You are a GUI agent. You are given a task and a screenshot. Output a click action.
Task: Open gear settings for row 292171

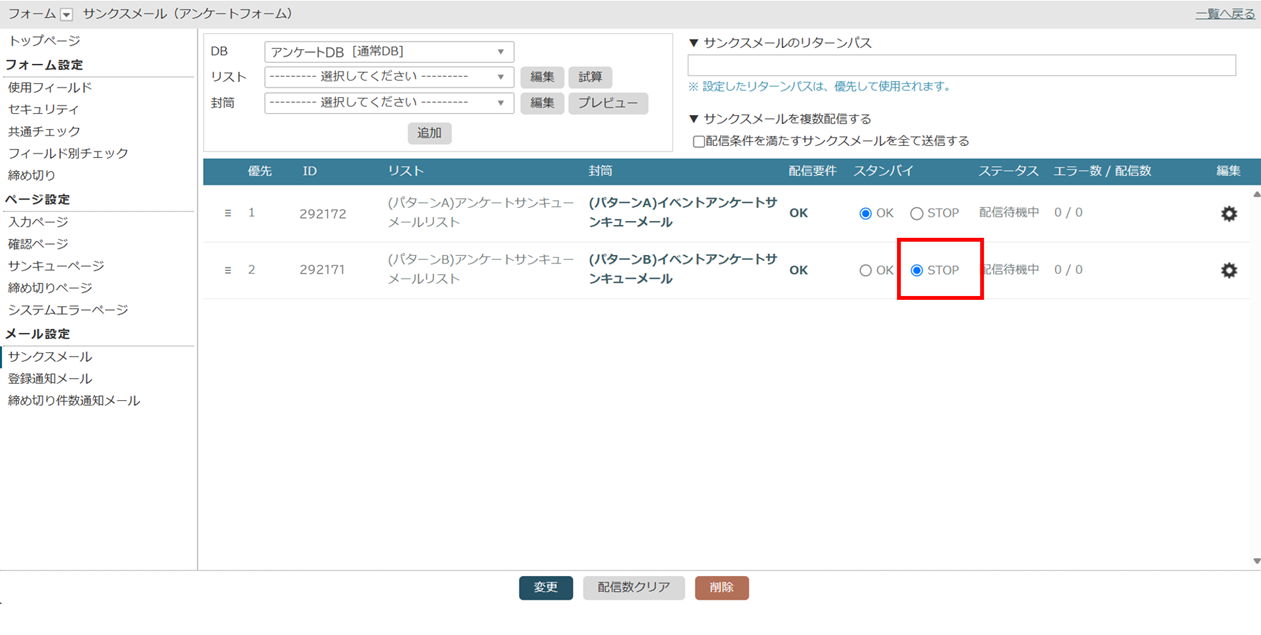(1229, 270)
